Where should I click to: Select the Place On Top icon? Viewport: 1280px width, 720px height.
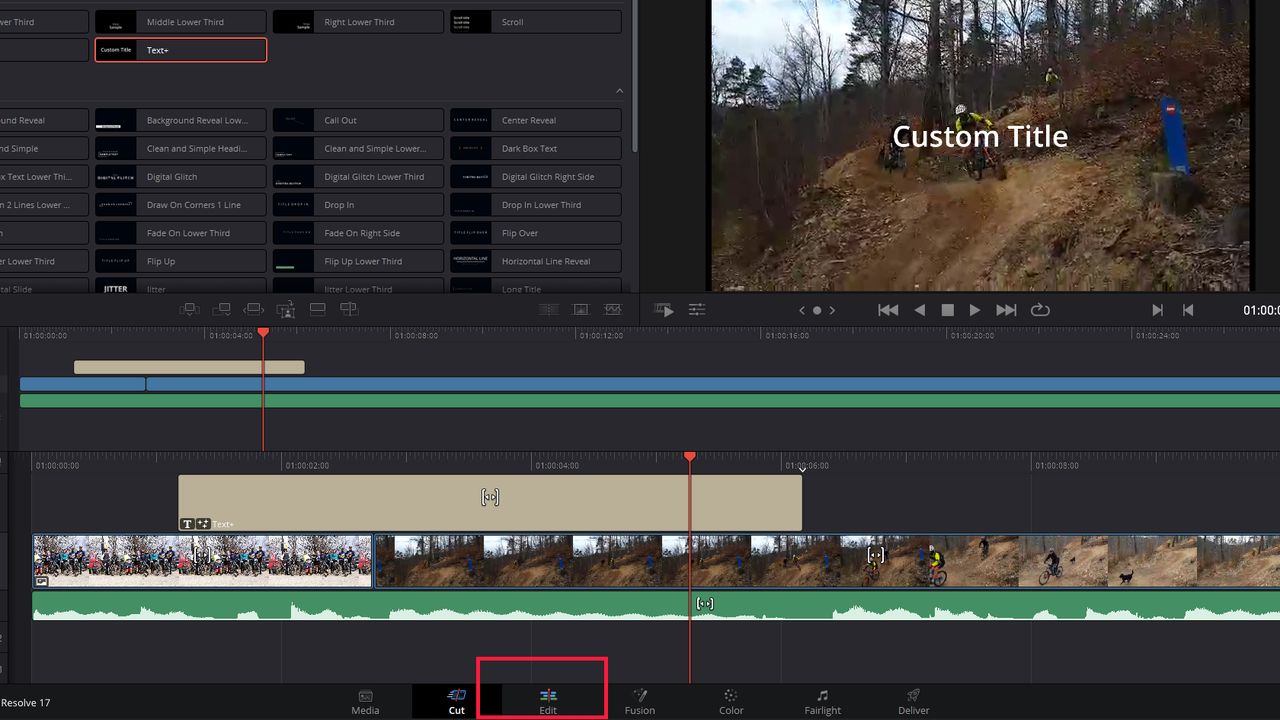click(x=317, y=309)
